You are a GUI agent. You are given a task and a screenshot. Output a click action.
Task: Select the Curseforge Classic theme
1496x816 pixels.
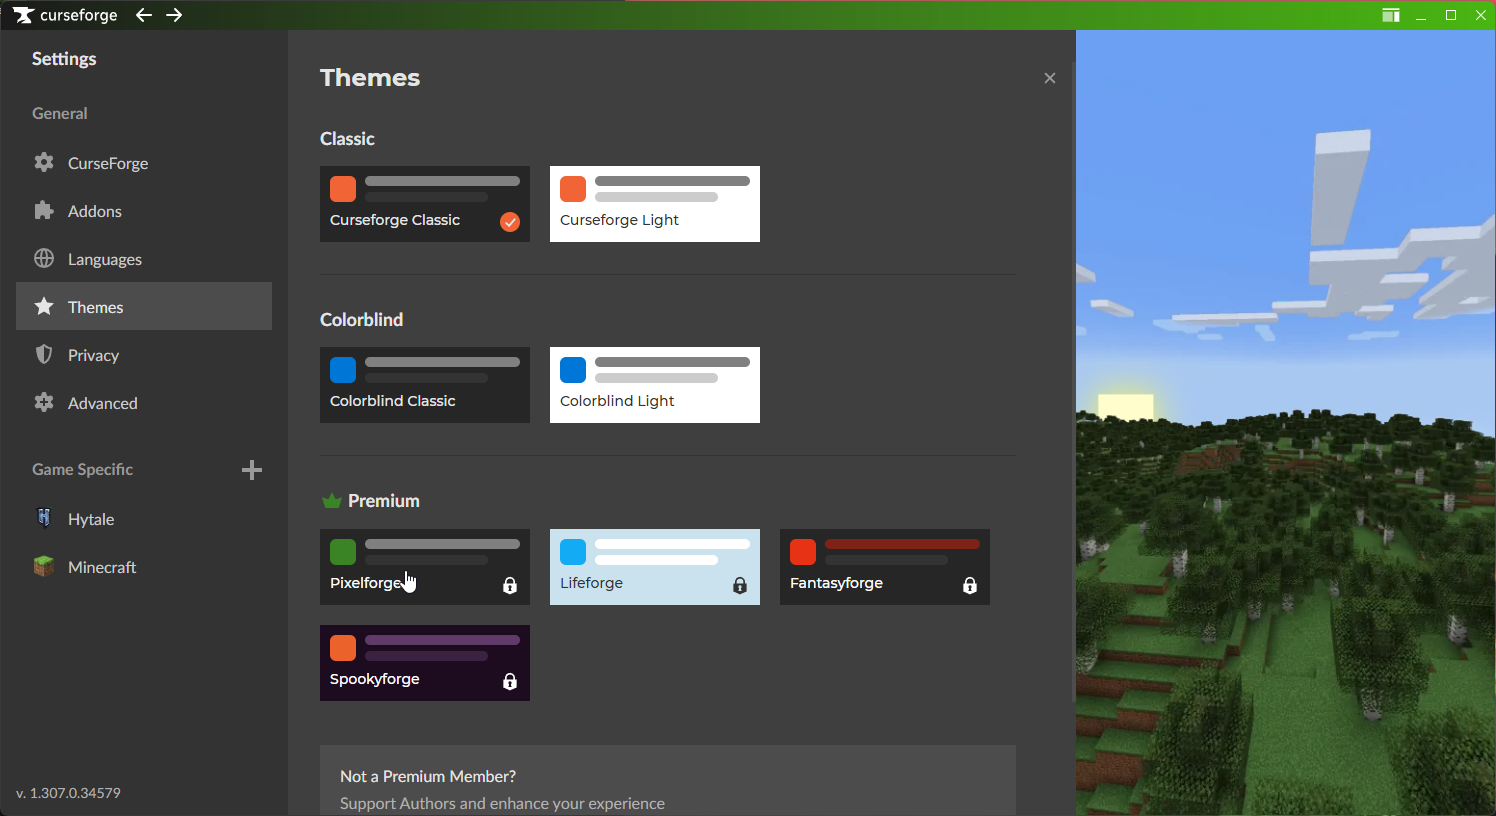click(x=425, y=204)
